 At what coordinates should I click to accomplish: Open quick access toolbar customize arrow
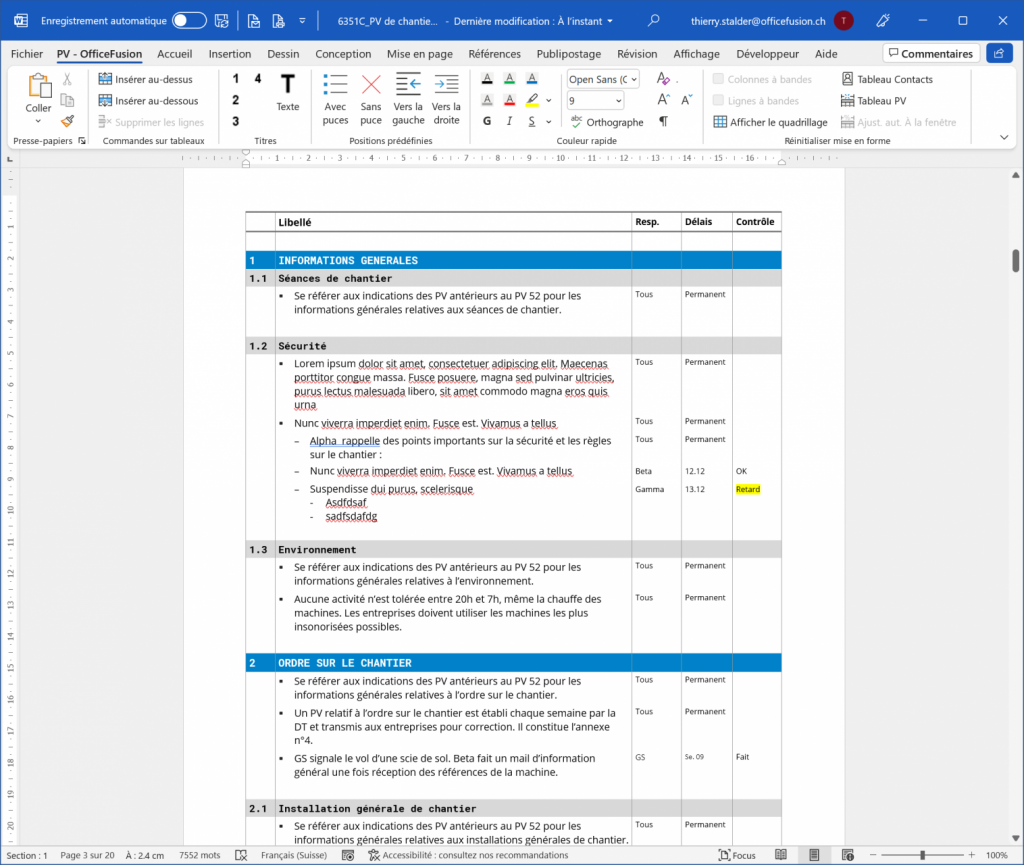(302, 21)
